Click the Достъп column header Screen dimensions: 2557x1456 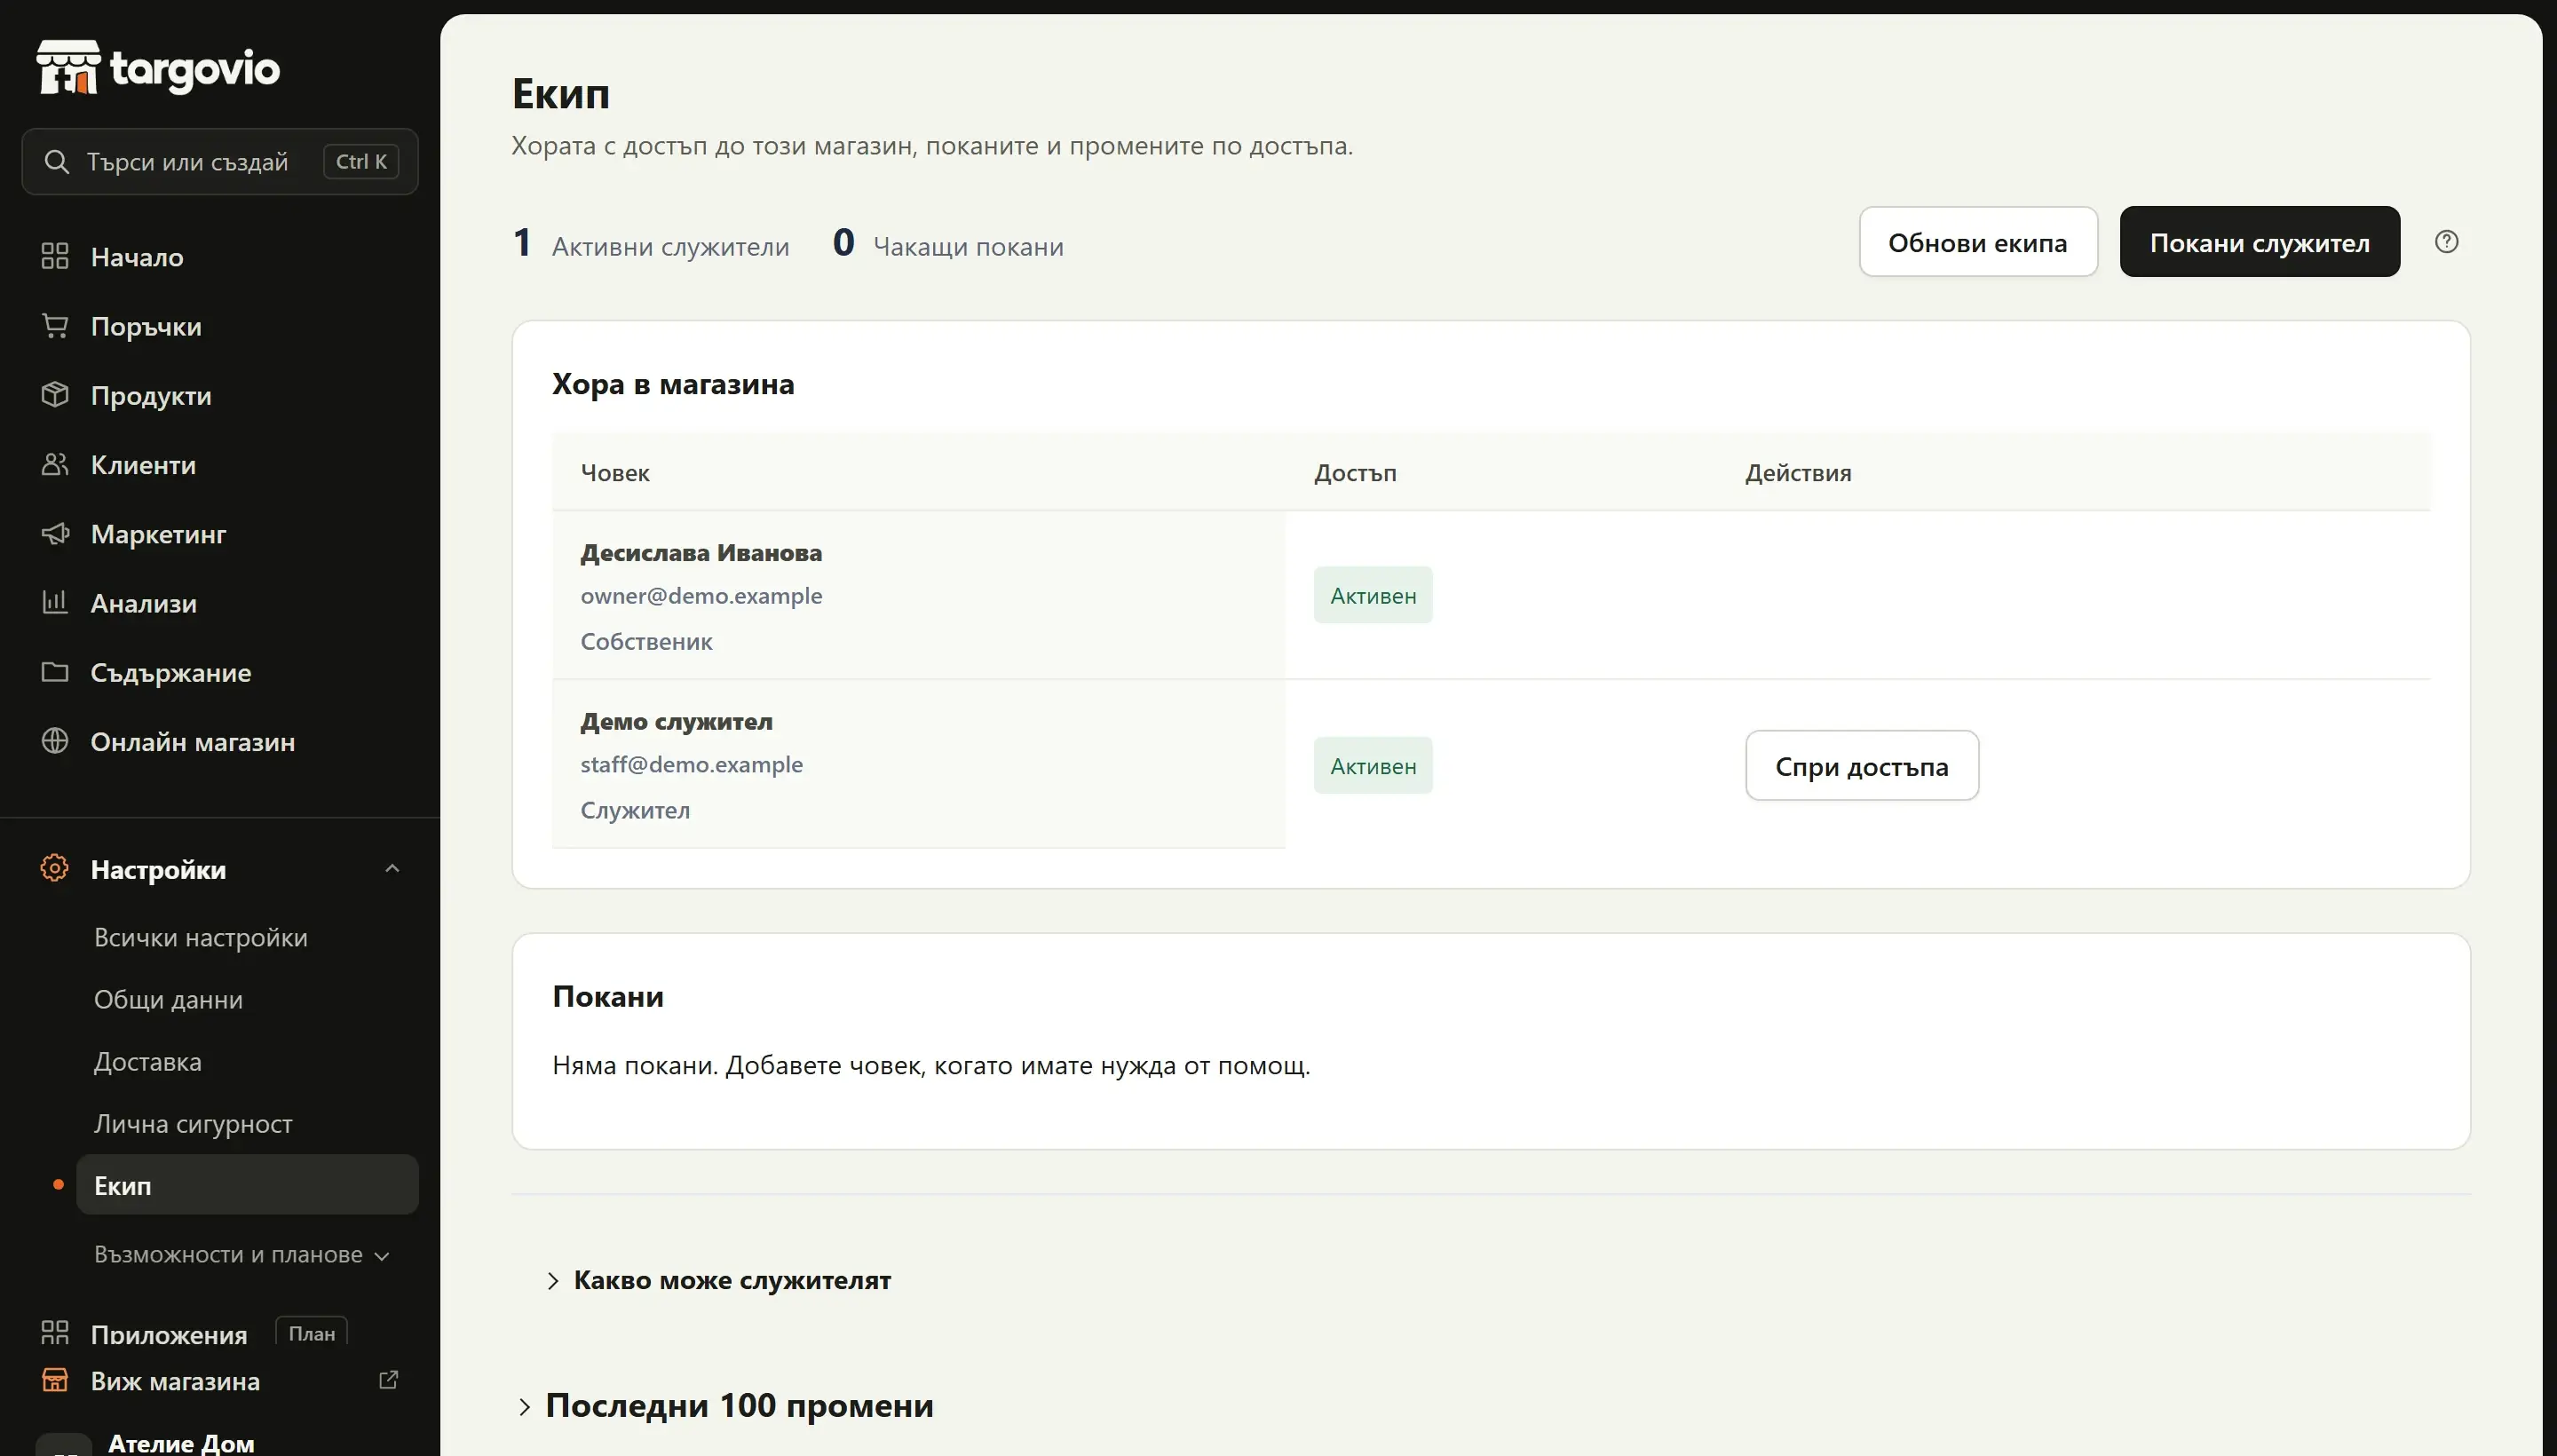point(1355,472)
